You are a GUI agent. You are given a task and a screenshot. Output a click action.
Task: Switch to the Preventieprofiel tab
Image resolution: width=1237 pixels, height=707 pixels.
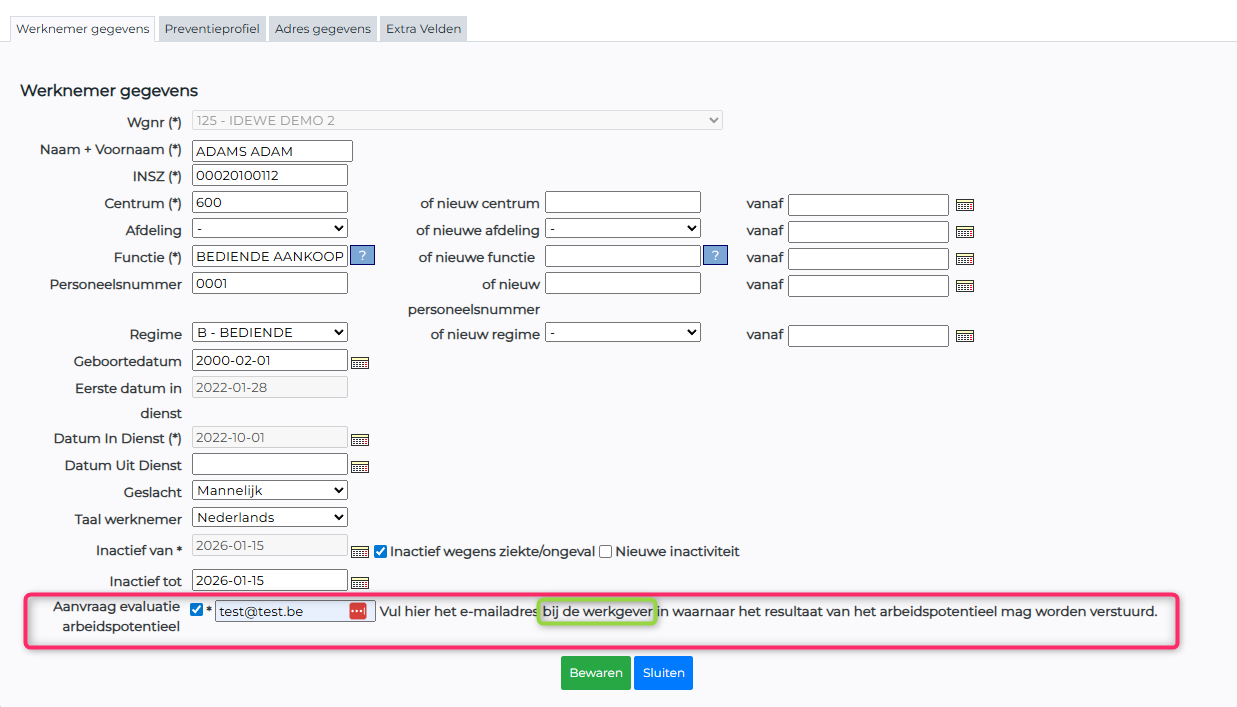pyautogui.click(x=213, y=29)
